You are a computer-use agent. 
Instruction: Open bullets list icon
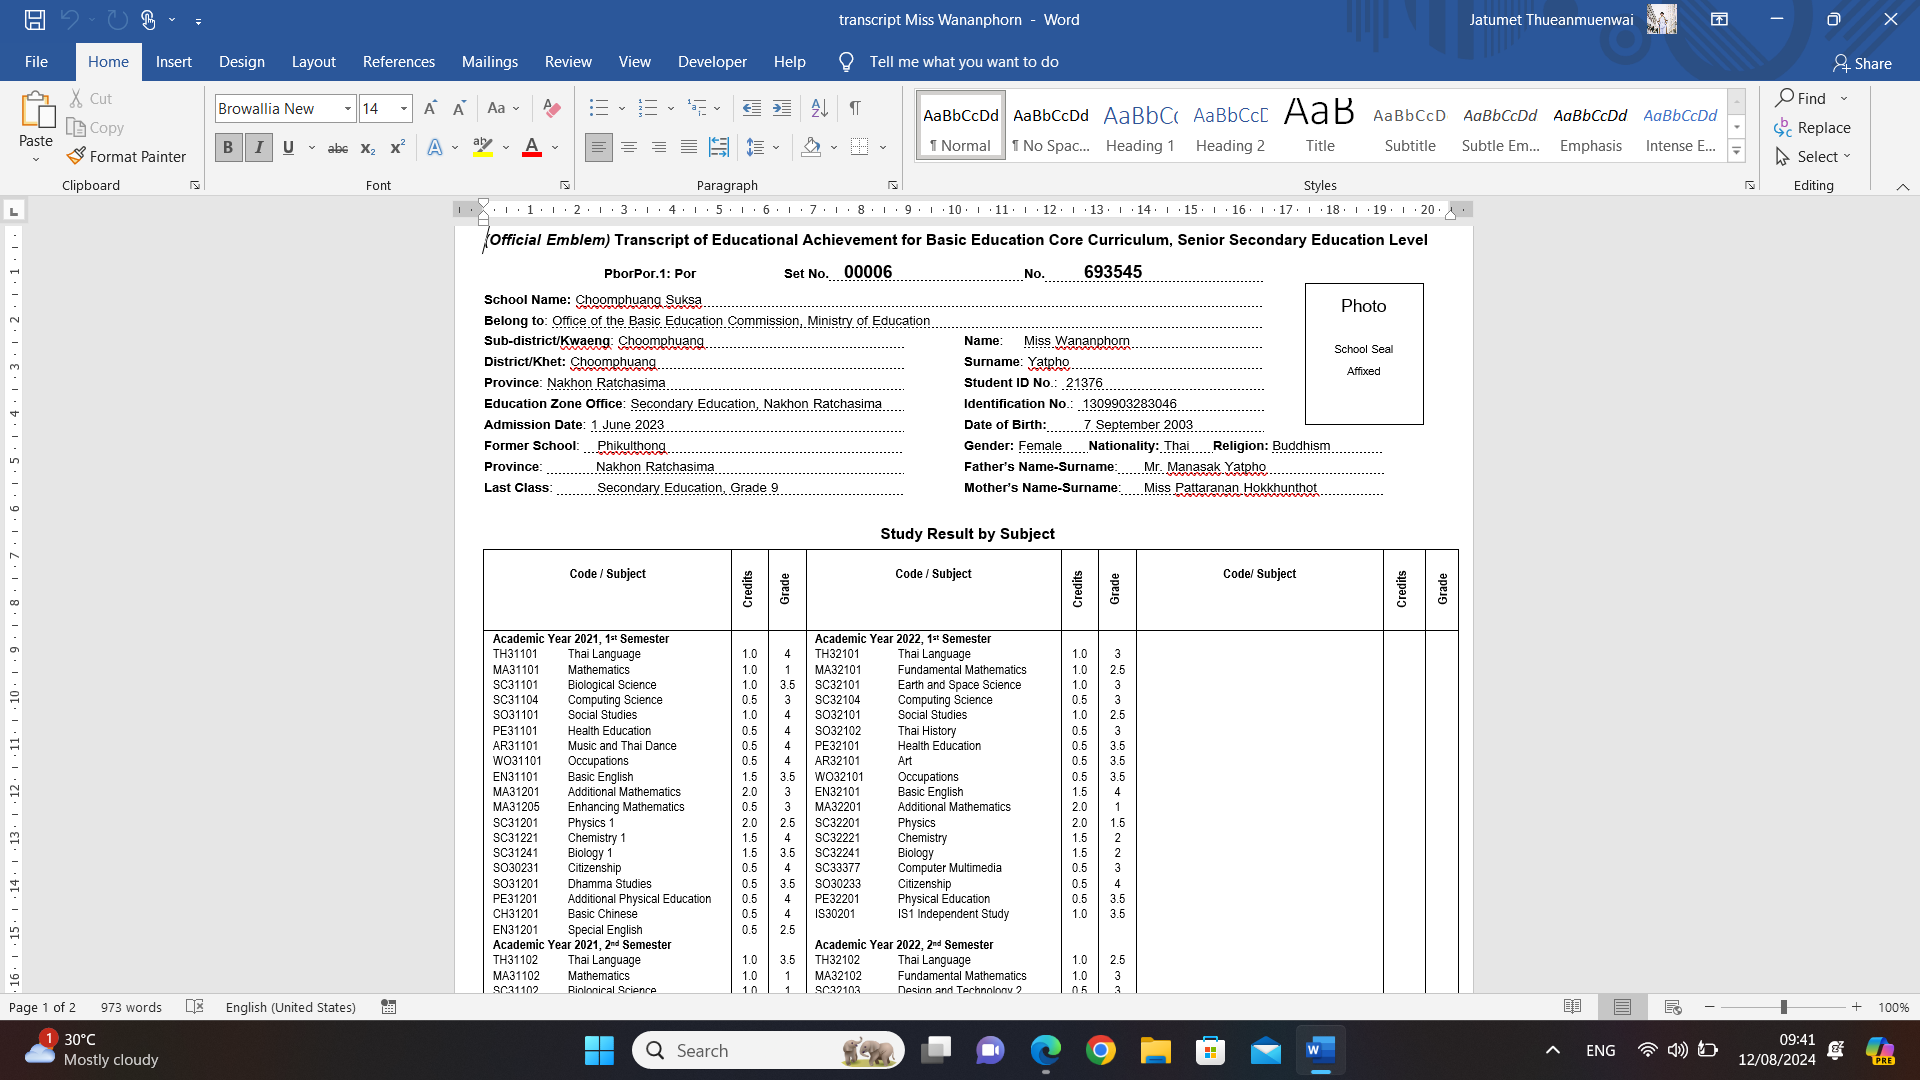click(599, 108)
